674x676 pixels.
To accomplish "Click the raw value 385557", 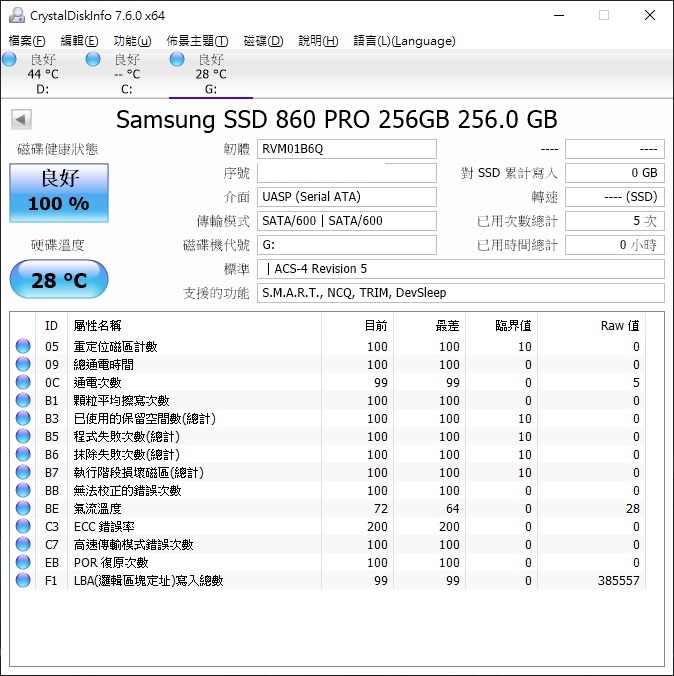I will point(618,581).
